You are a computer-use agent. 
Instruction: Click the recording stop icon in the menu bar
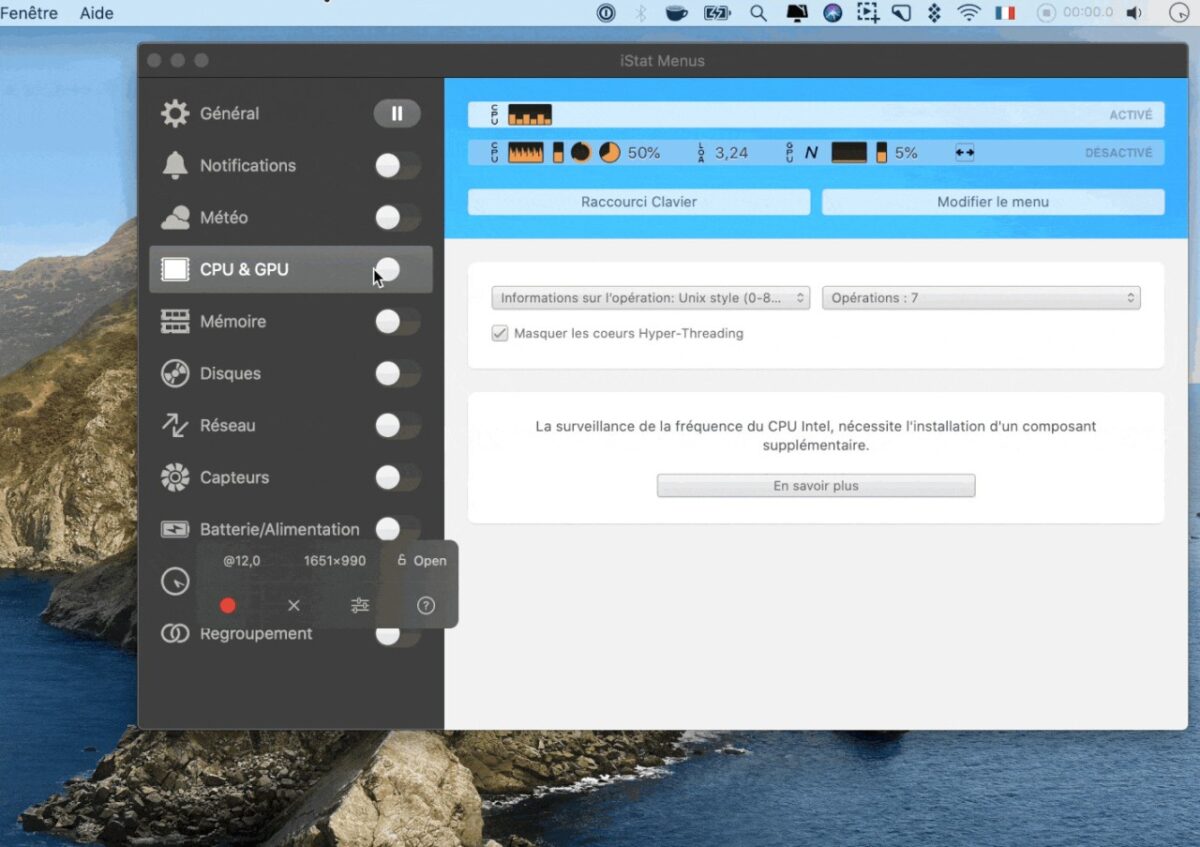coord(1046,13)
